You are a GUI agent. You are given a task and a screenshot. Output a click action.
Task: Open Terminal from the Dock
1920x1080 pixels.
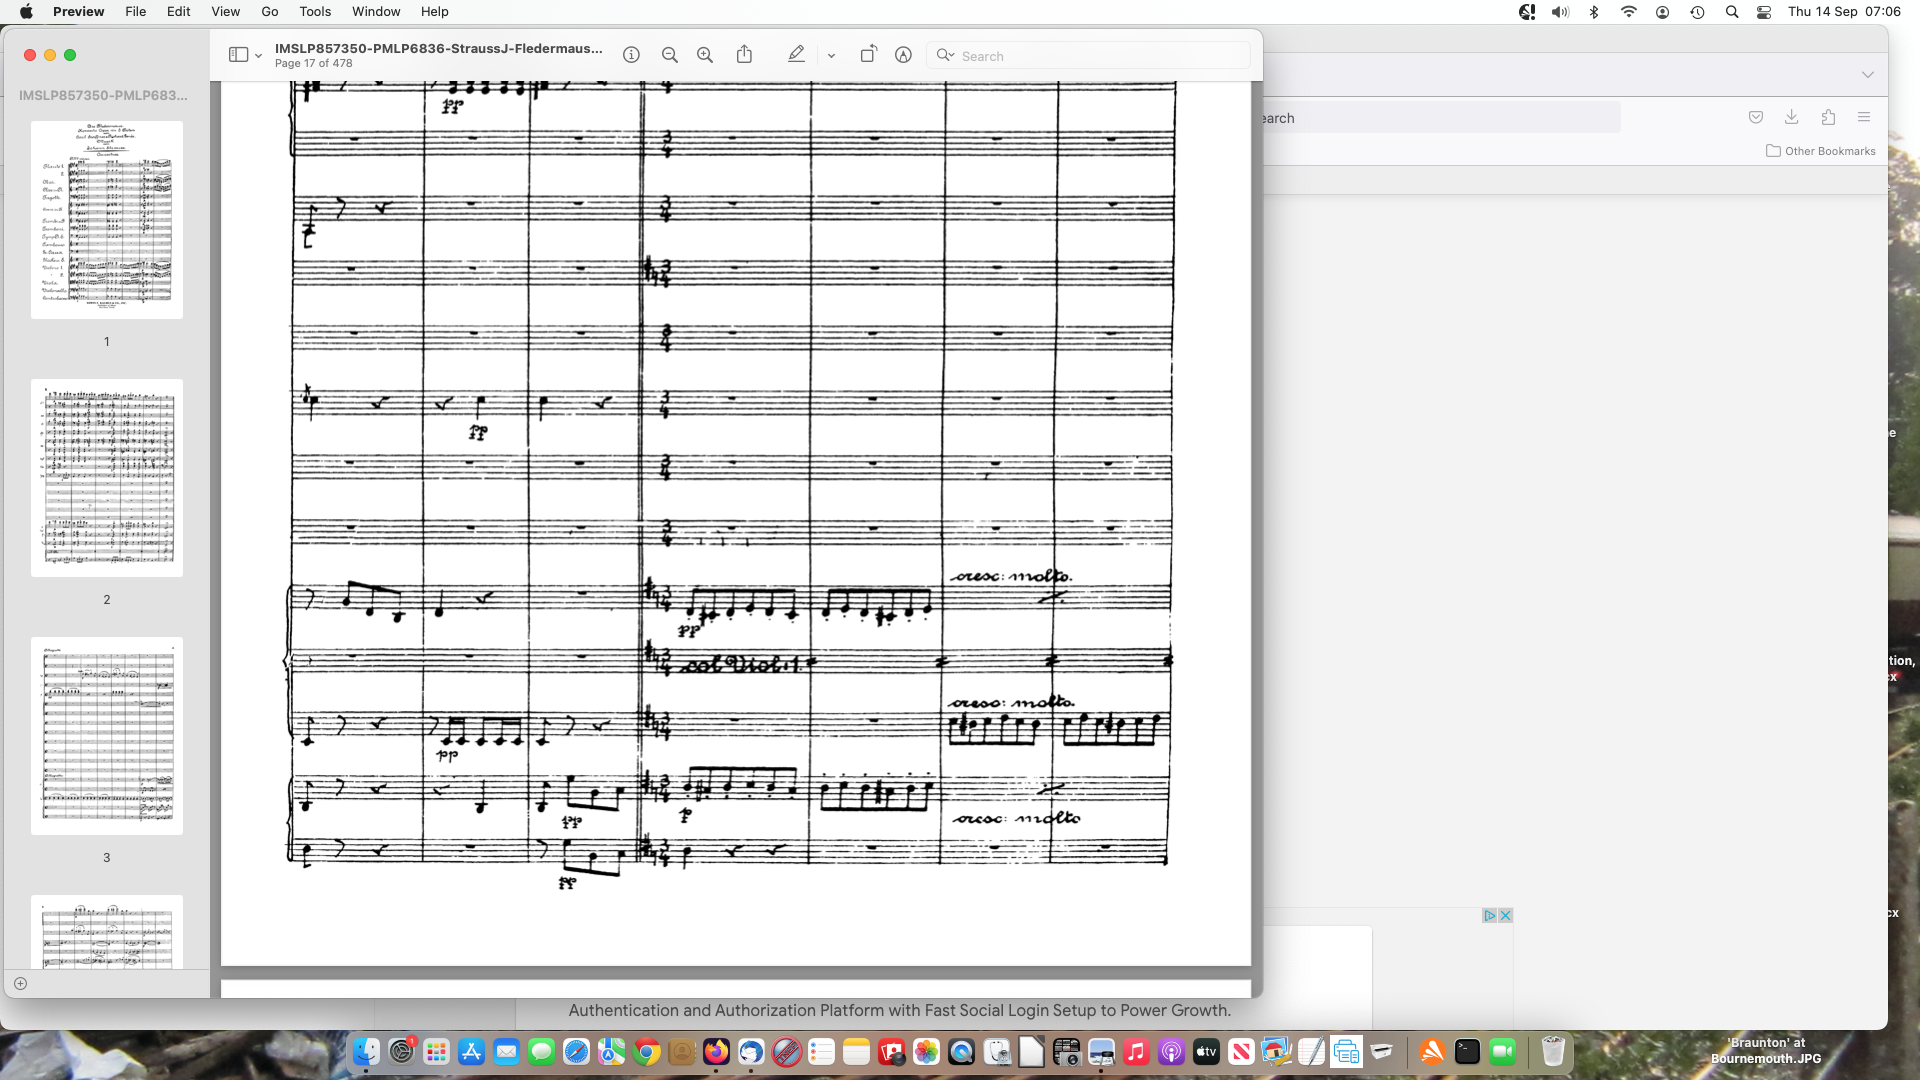point(1467,1052)
